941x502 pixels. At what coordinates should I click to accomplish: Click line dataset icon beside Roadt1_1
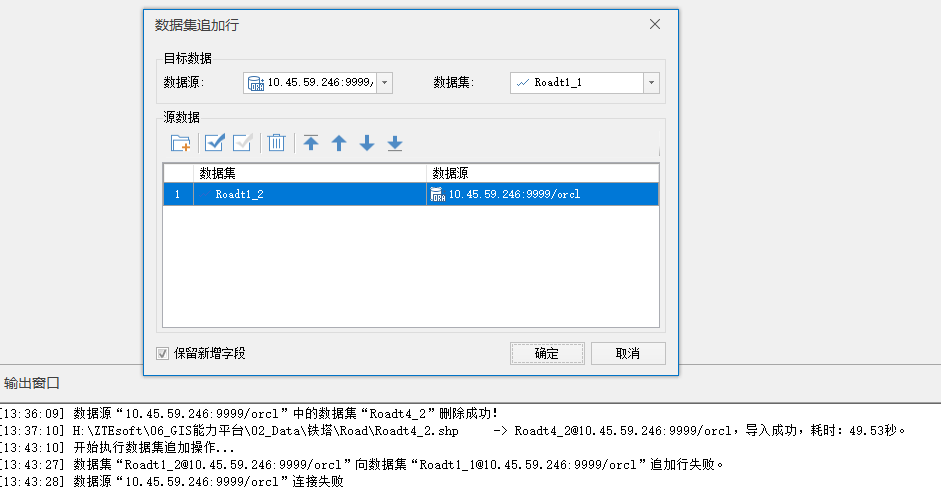[x=523, y=83]
